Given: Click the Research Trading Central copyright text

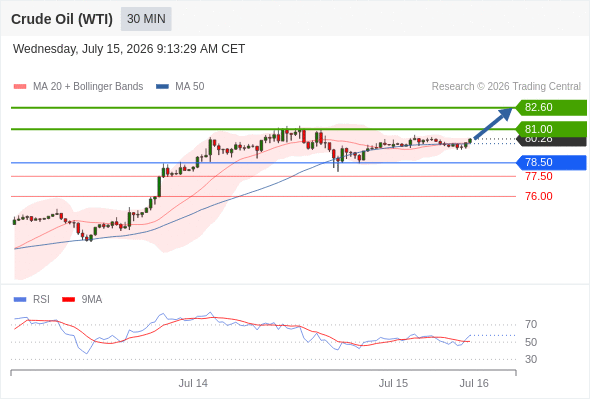Looking at the screenshot, I should (x=506, y=87).
